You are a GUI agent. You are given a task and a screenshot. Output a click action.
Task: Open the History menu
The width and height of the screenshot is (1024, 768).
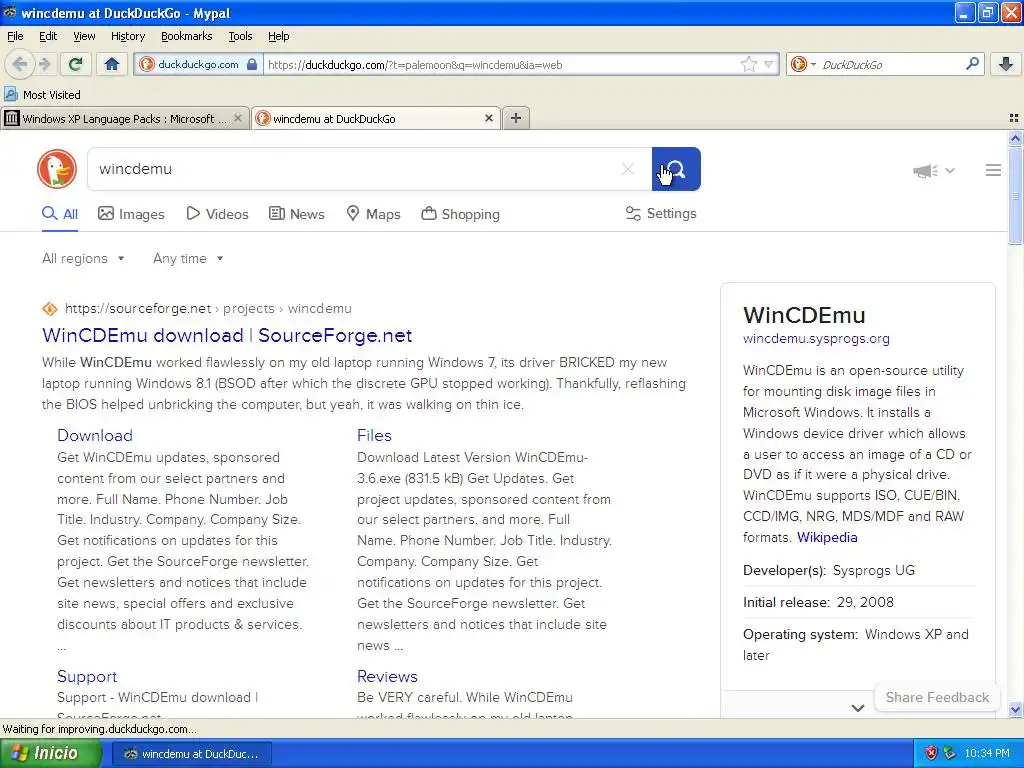click(x=127, y=36)
